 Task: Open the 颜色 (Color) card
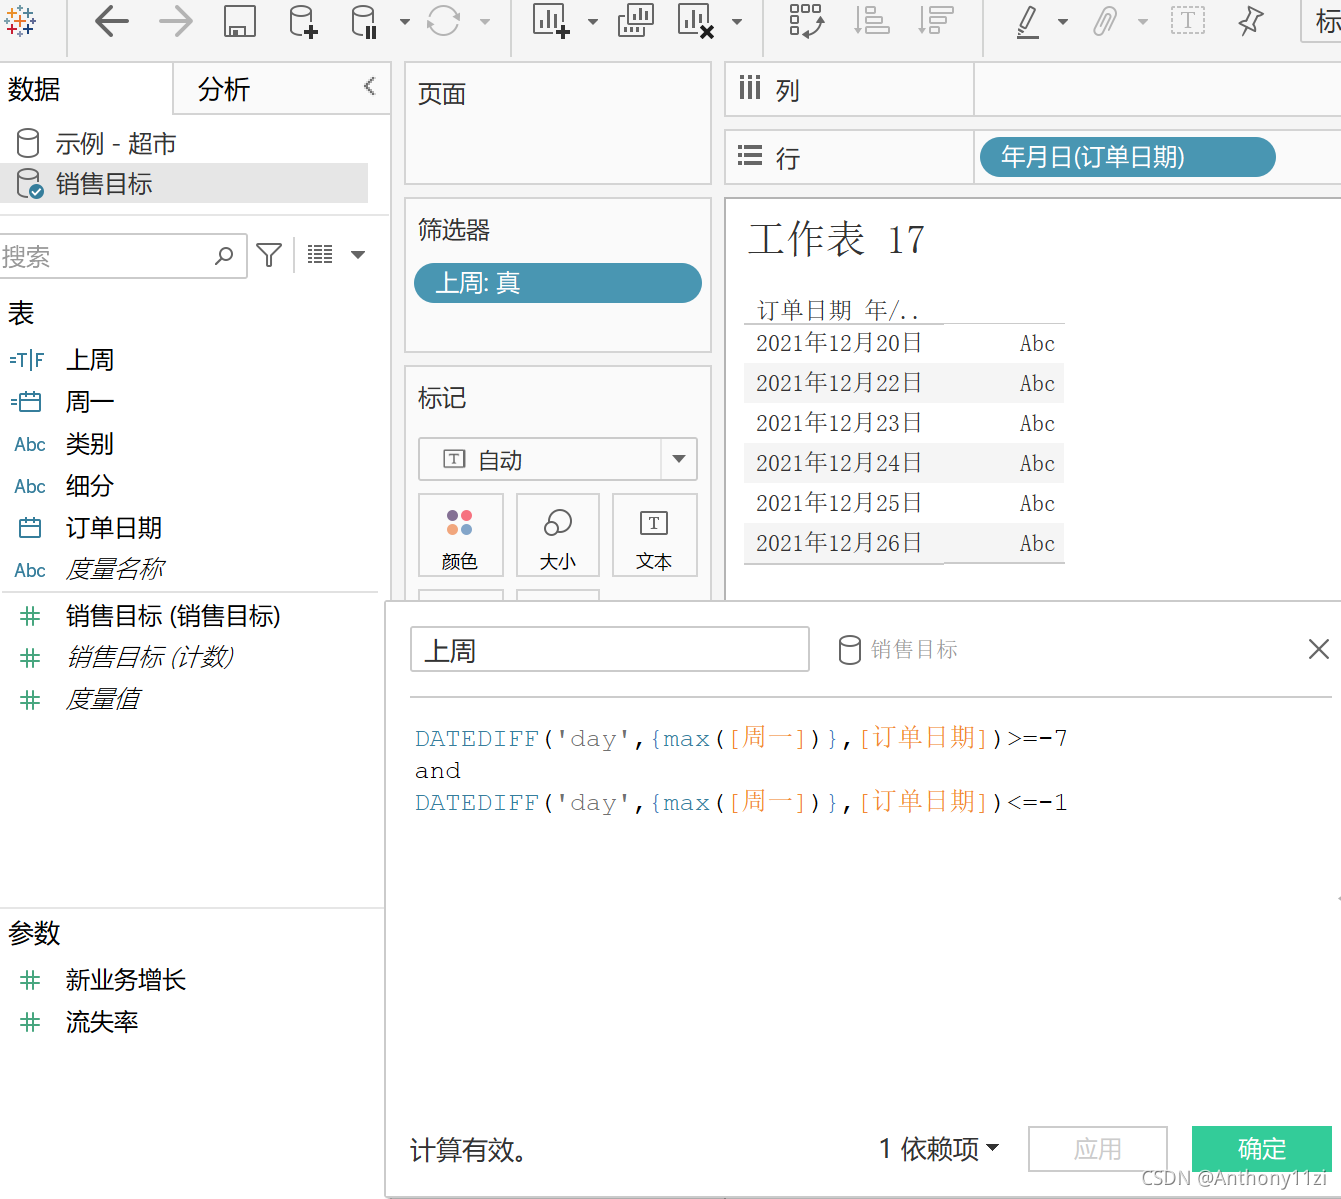point(460,535)
